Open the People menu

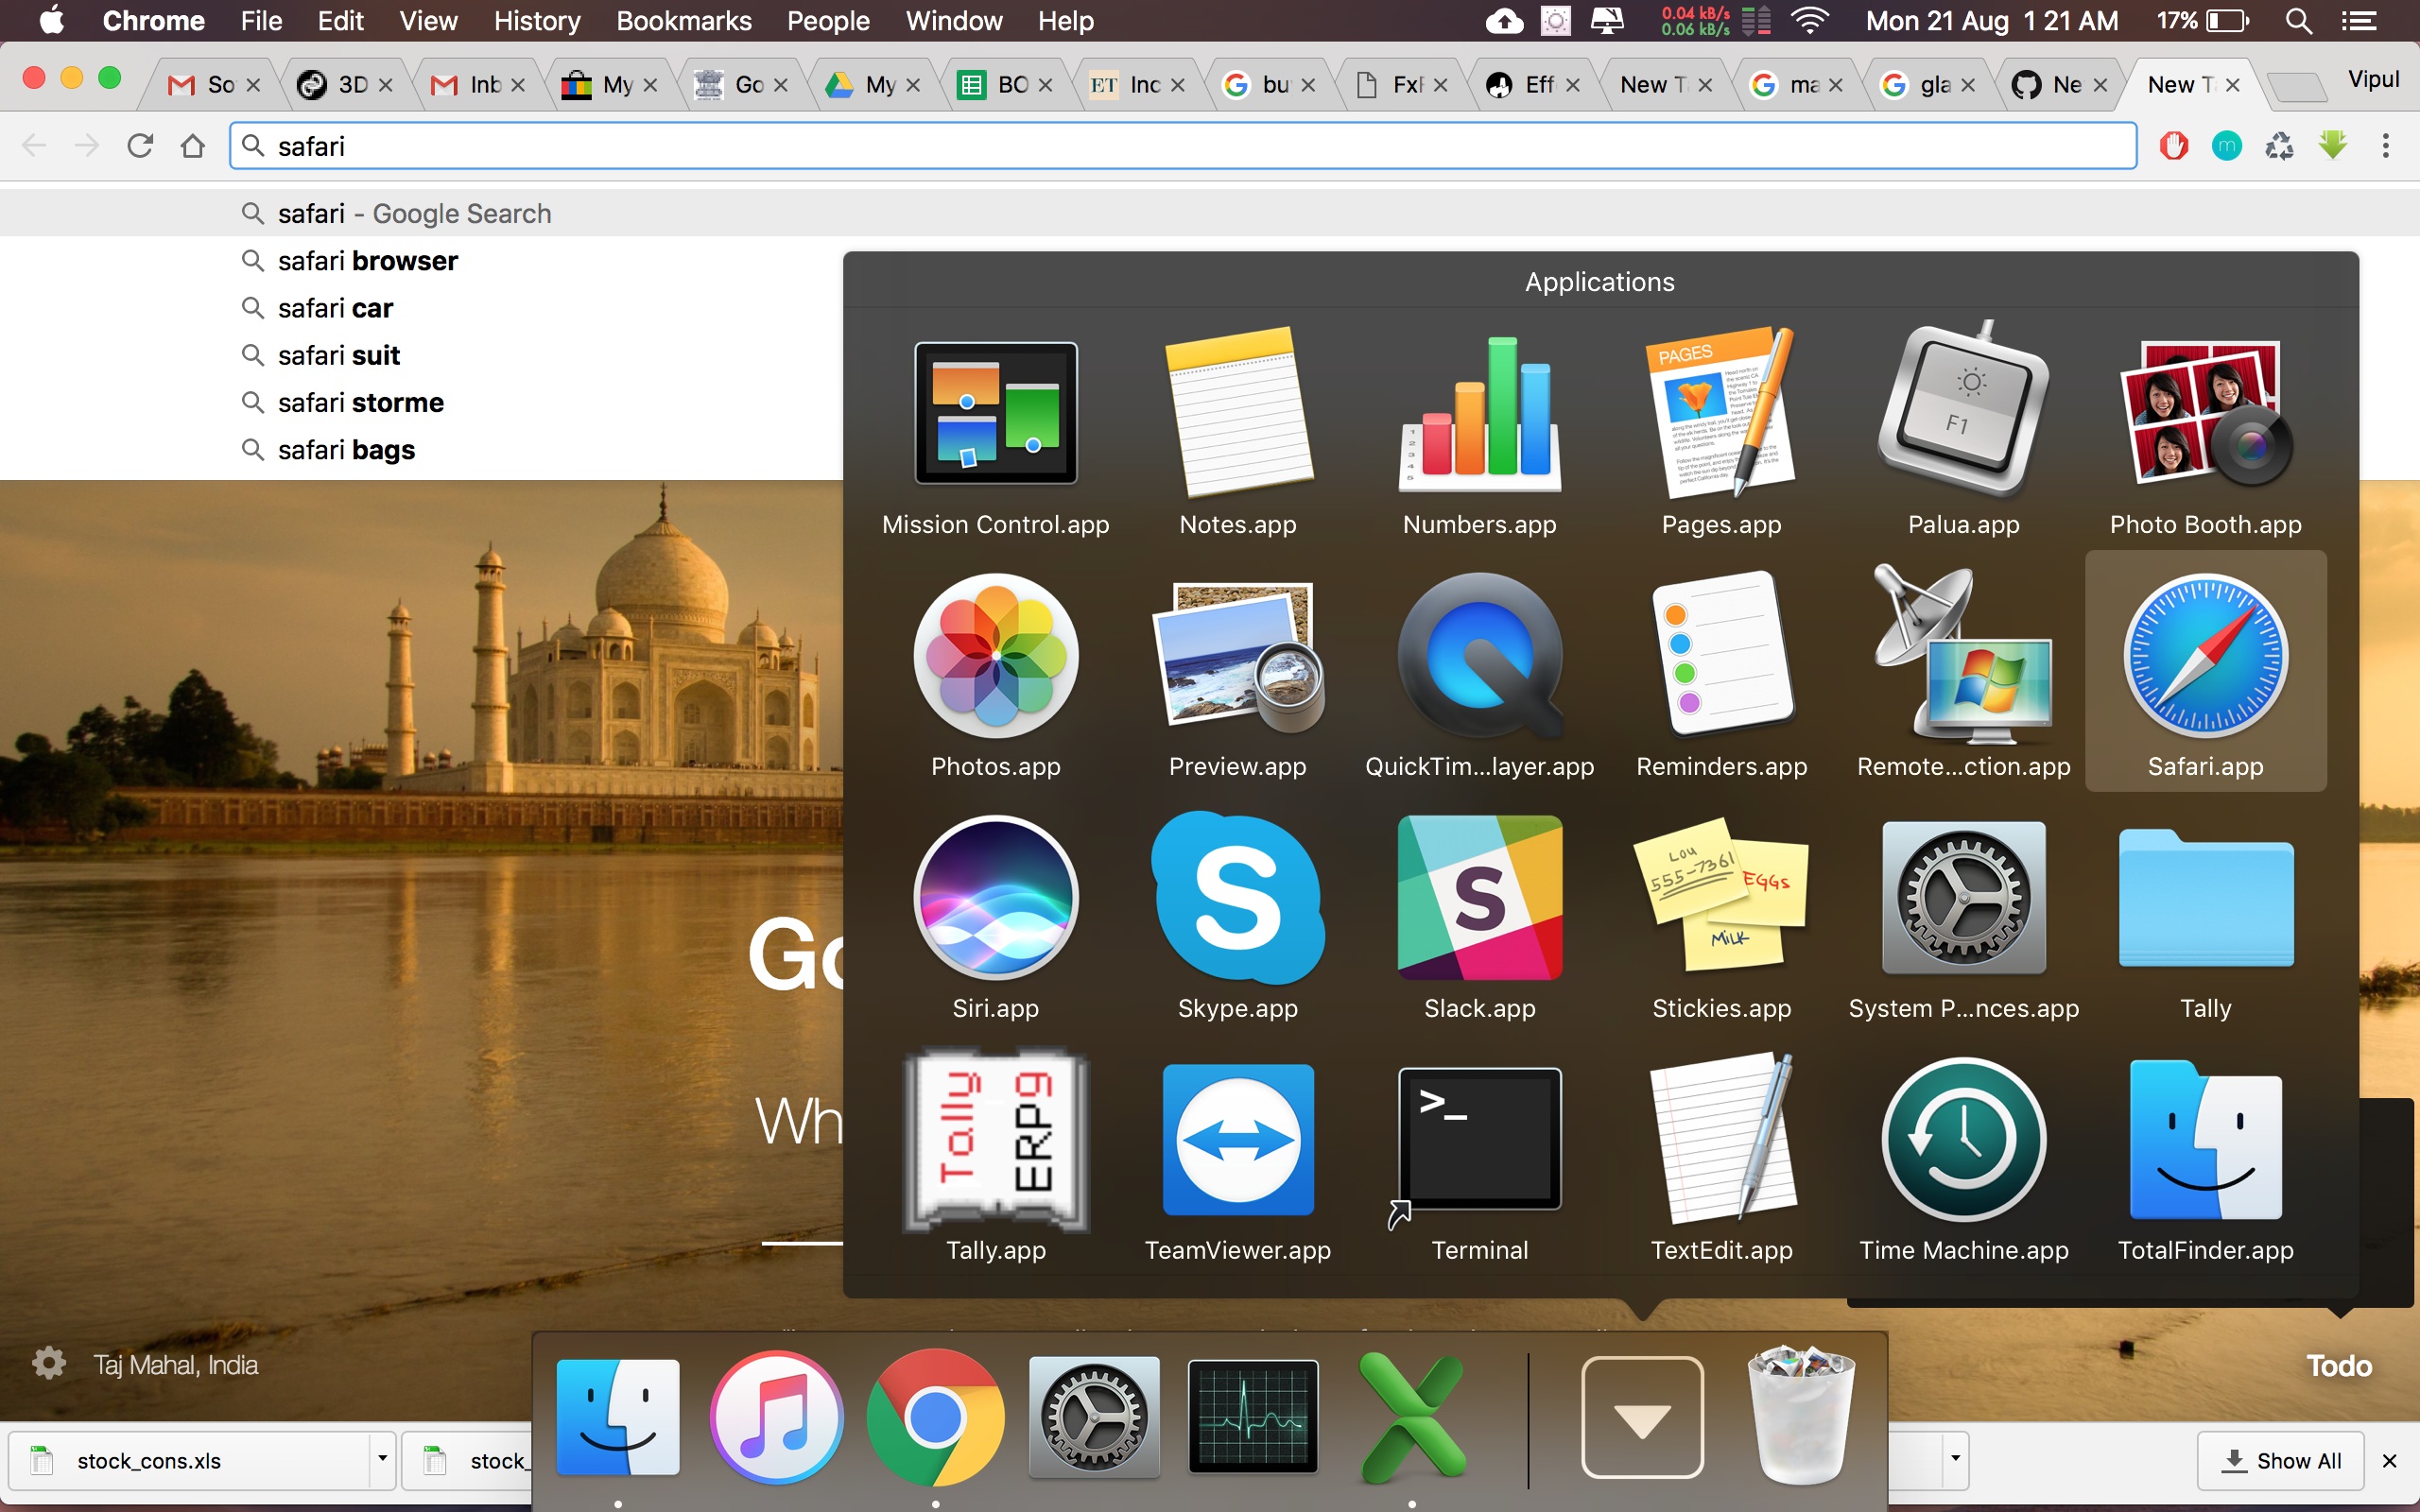(x=828, y=21)
